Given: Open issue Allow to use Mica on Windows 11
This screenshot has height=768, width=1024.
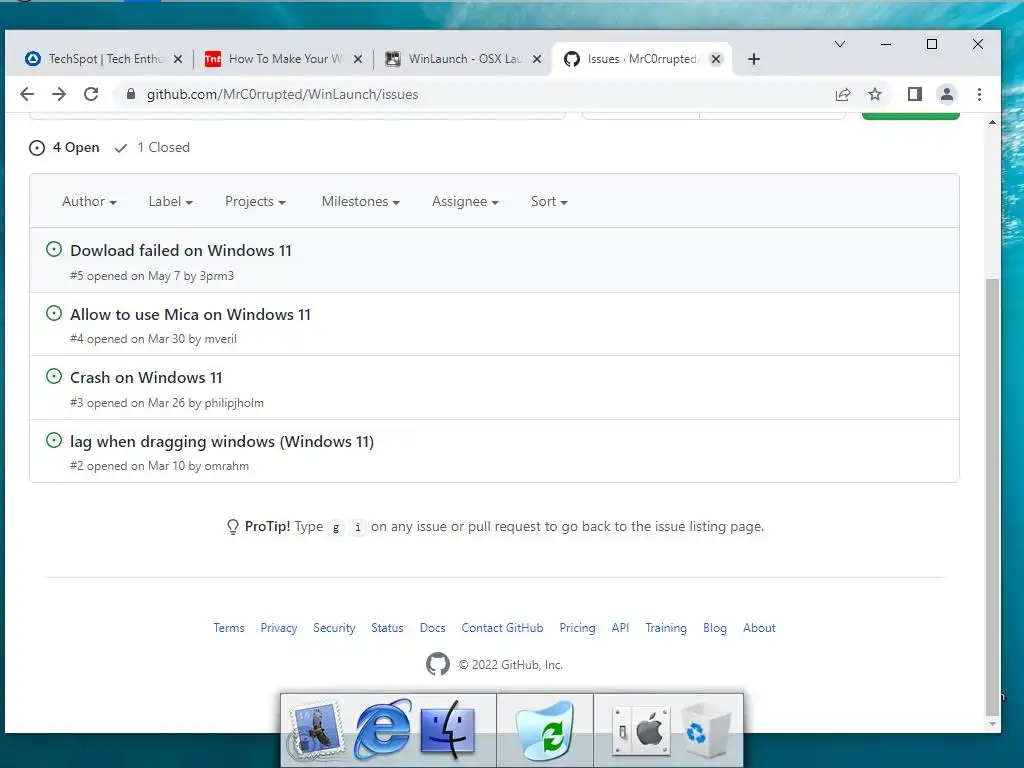Looking at the screenshot, I should click(x=190, y=315).
